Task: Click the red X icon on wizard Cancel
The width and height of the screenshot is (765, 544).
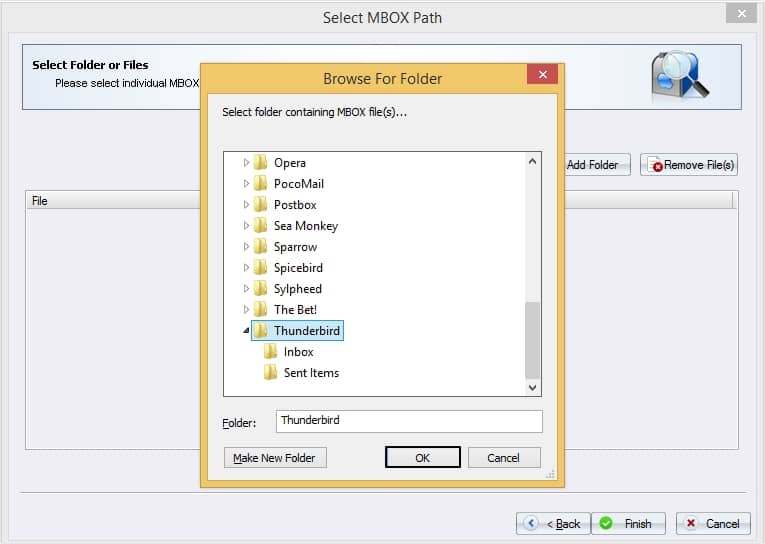Action: click(x=691, y=523)
